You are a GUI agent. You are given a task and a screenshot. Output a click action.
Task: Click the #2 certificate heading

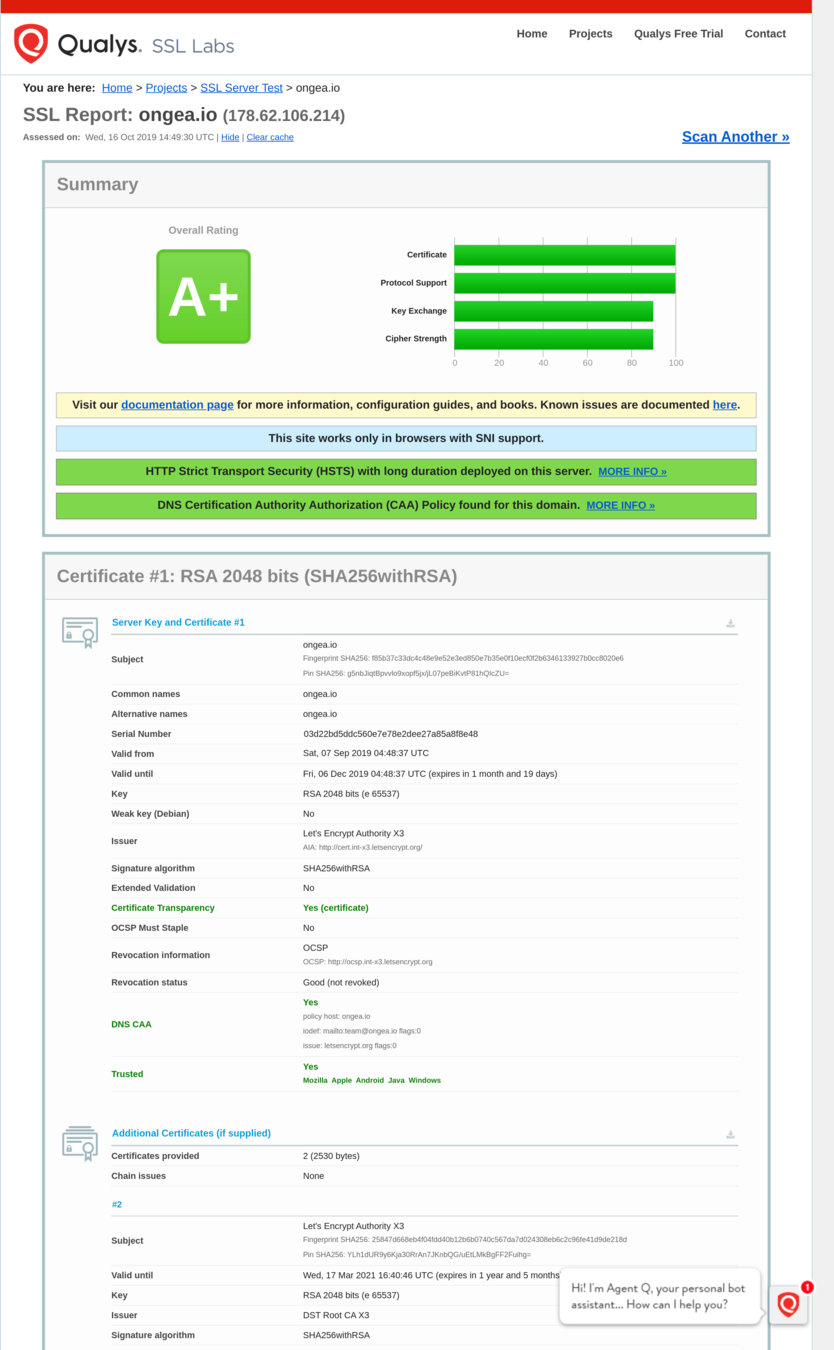point(117,1205)
